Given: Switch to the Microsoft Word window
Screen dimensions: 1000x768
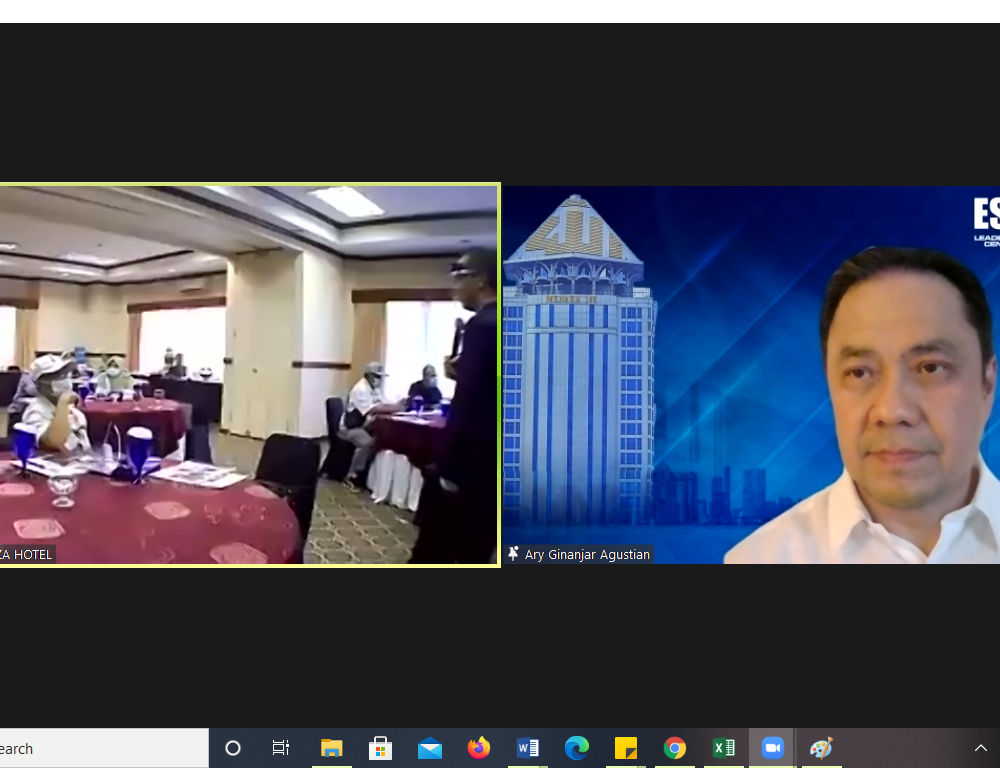Looking at the screenshot, I should [x=528, y=748].
